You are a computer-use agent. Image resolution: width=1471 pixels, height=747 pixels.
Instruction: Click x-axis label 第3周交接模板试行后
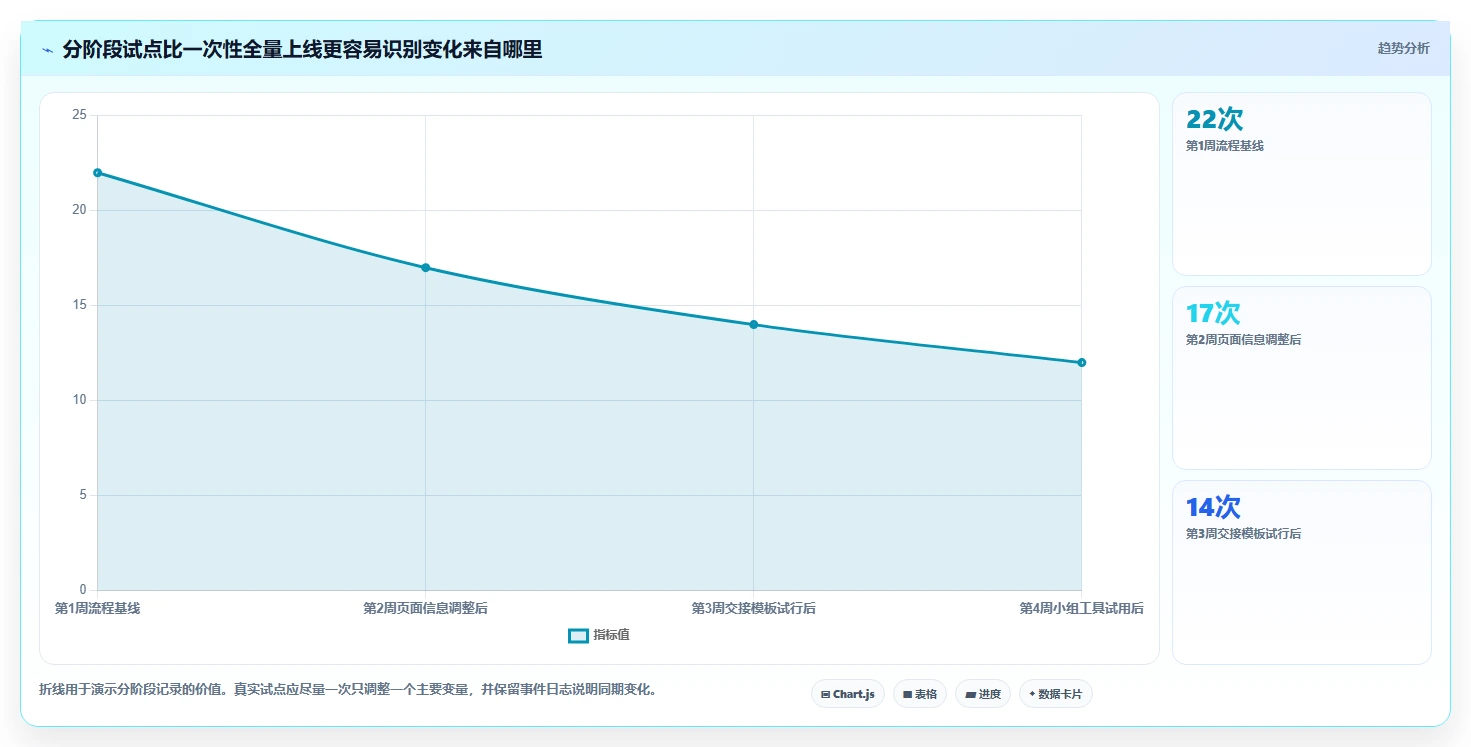[x=754, y=608]
